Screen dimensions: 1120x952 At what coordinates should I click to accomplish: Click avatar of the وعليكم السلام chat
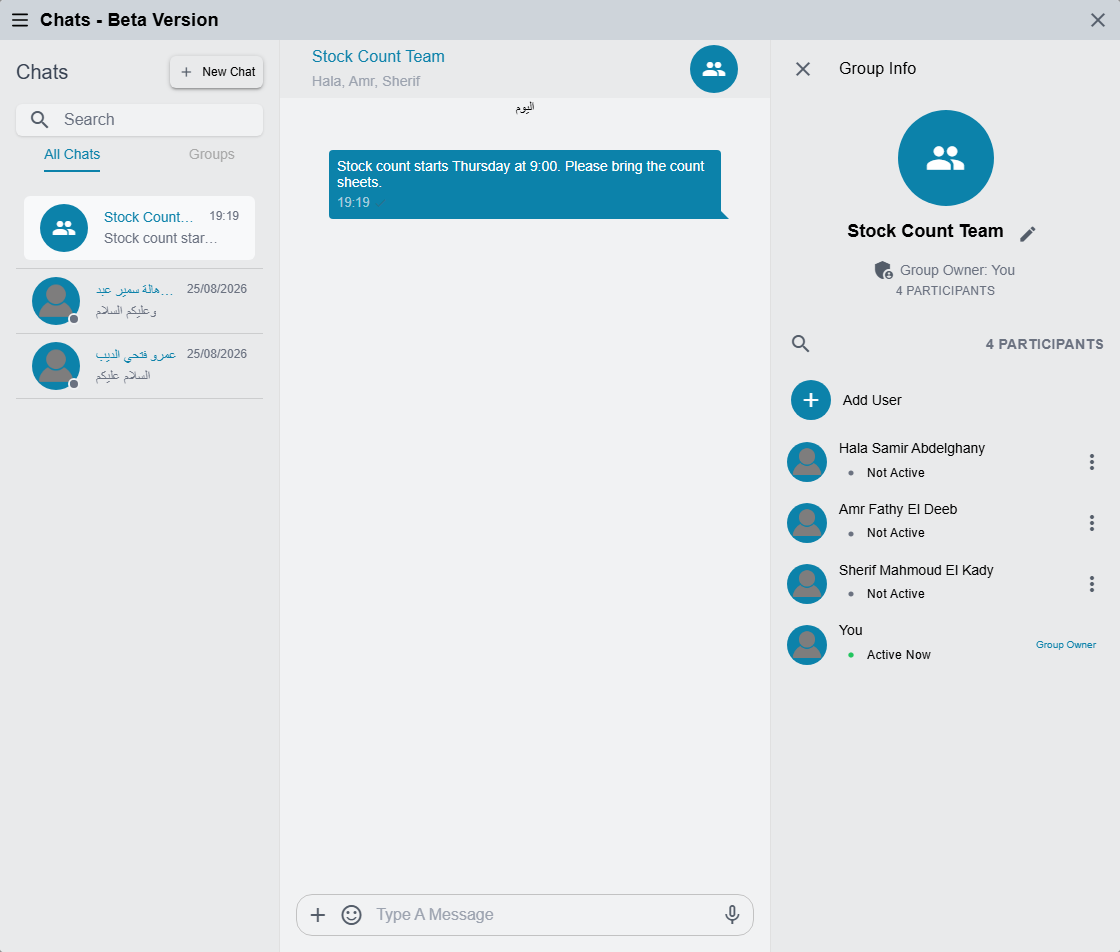(x=56, y=301)
